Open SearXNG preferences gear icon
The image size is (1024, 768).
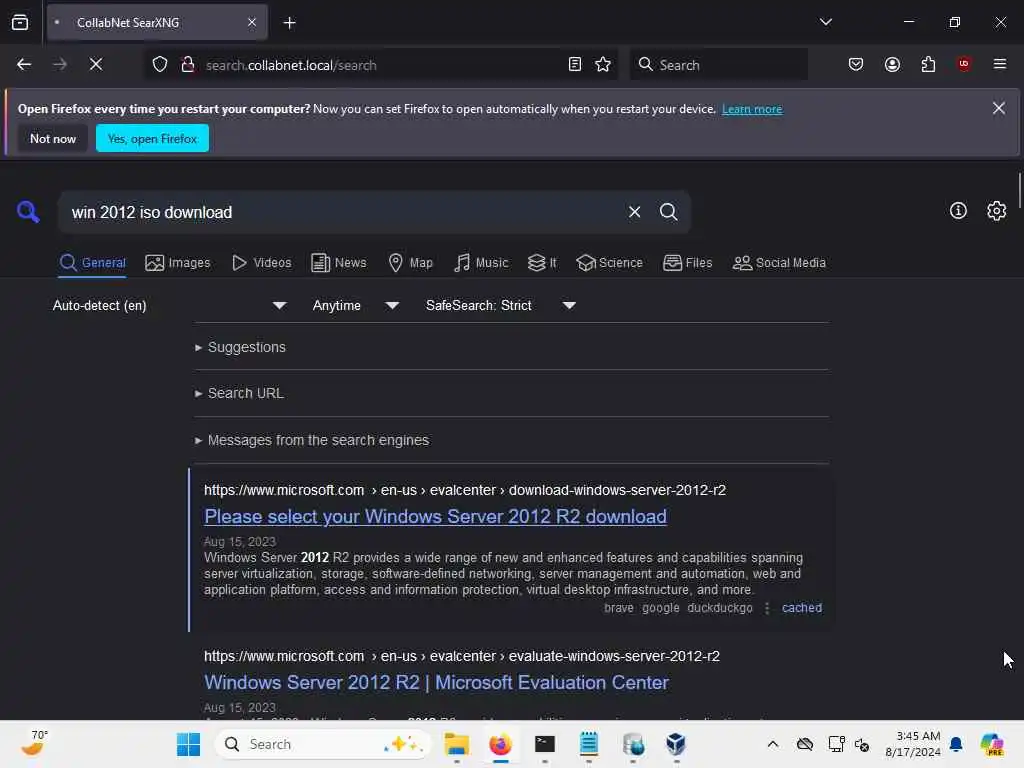[x=997, y=210]
